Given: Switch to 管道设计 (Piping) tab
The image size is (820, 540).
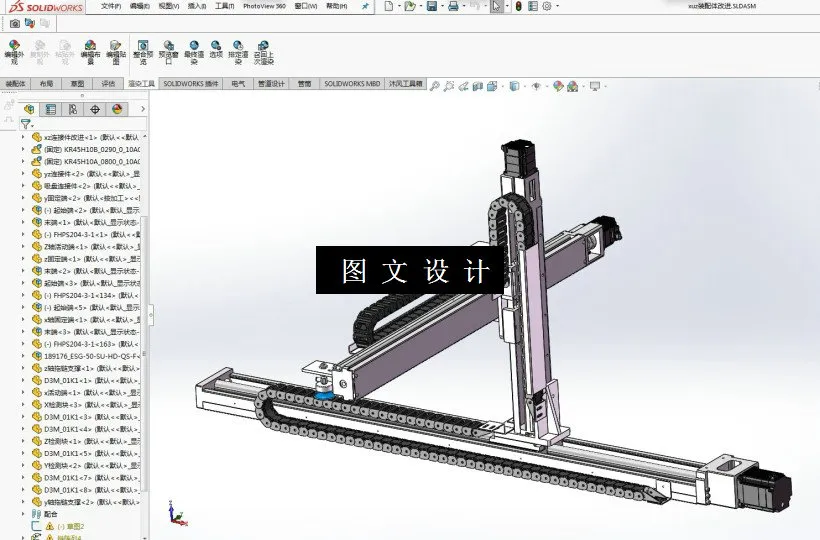Looking at the screenshot, I should [x=271, y=84].
